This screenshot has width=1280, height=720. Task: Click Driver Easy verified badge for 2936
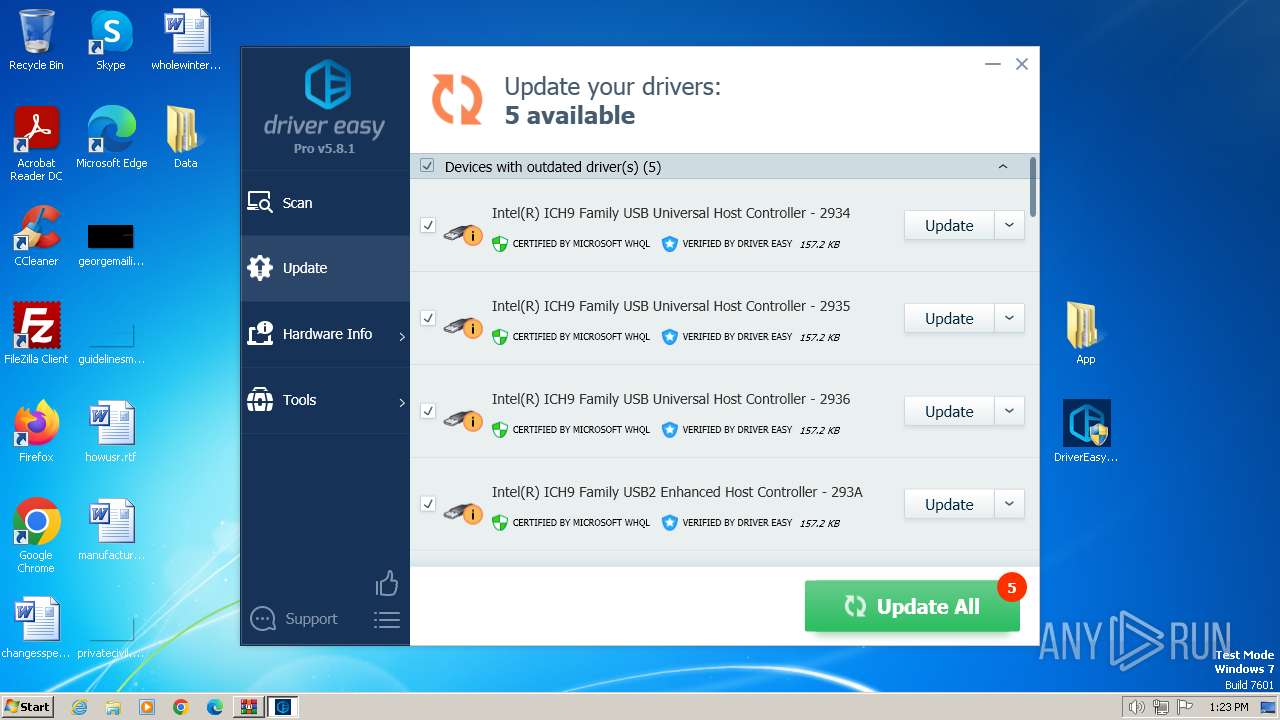click(670, 430)
